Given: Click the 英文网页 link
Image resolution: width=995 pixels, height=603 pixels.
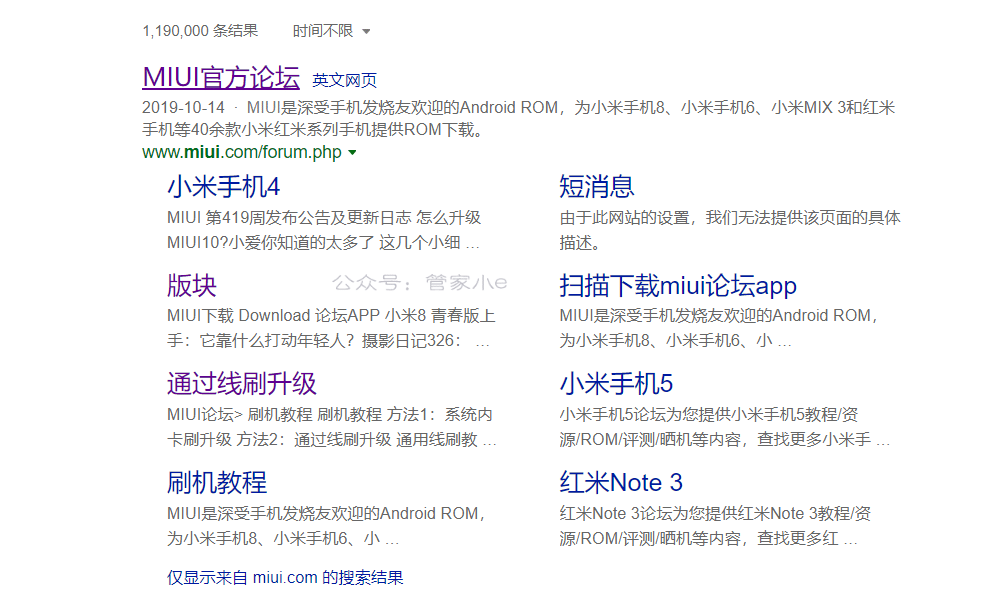Looking at the screenshot, I should pyautogui.click(x=345, y=80).
